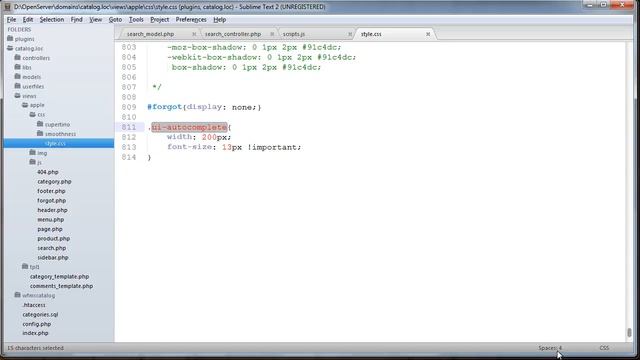Expand the cupertino folder icon

tap(40, 124)
